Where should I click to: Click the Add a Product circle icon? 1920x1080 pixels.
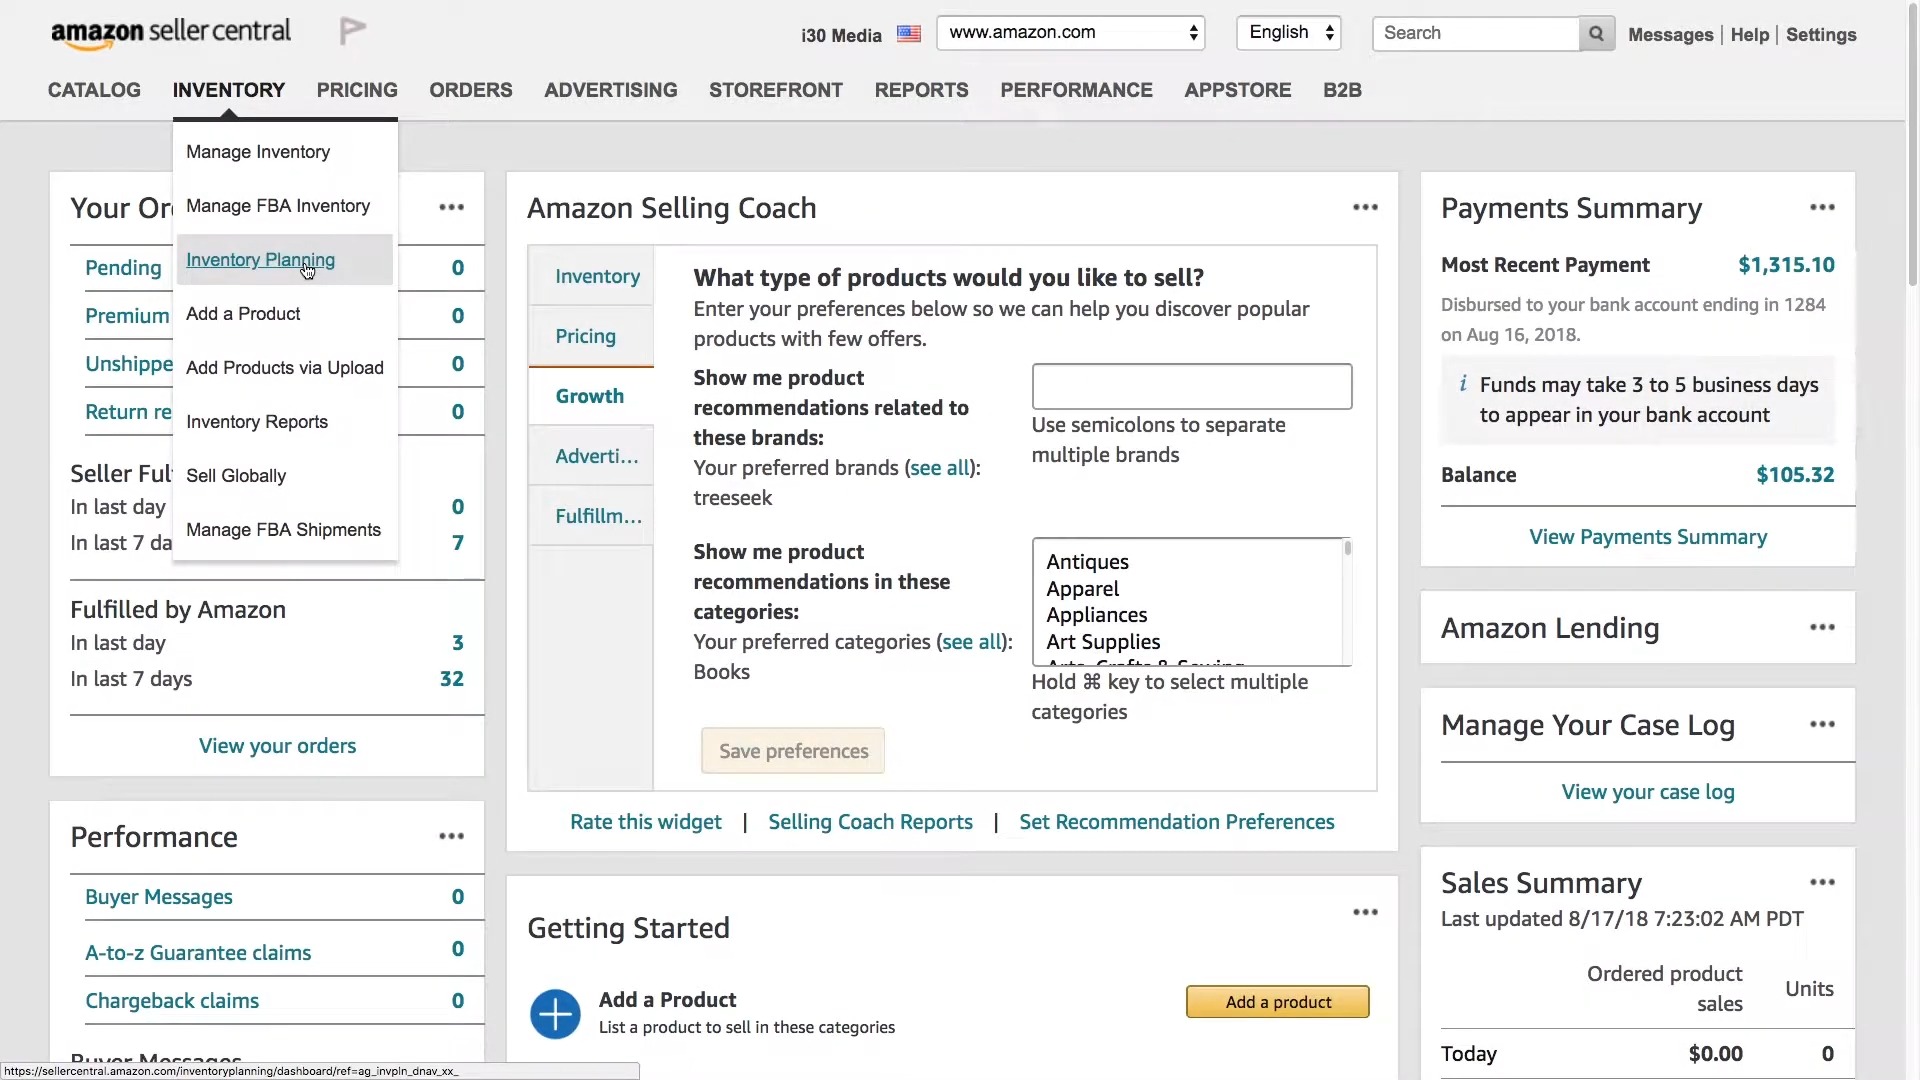(555, 1014)
